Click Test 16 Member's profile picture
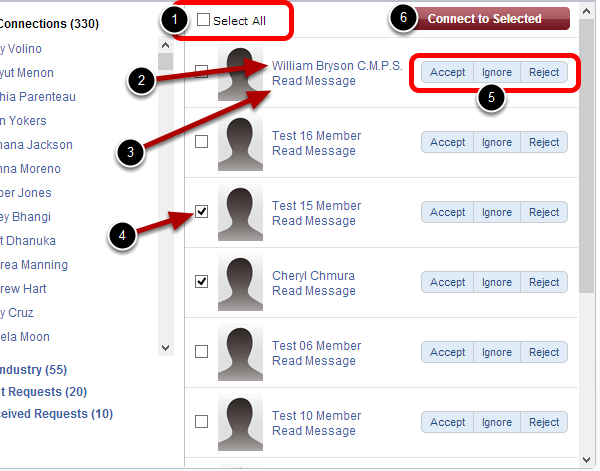 click(240, 143)
